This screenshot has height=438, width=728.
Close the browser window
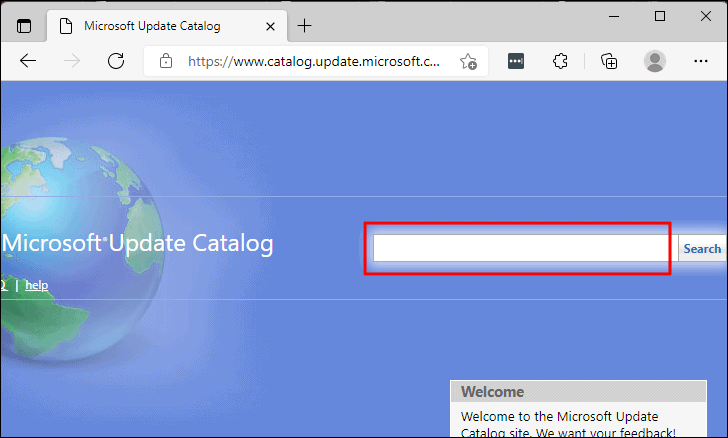click(x=706, y=16)
